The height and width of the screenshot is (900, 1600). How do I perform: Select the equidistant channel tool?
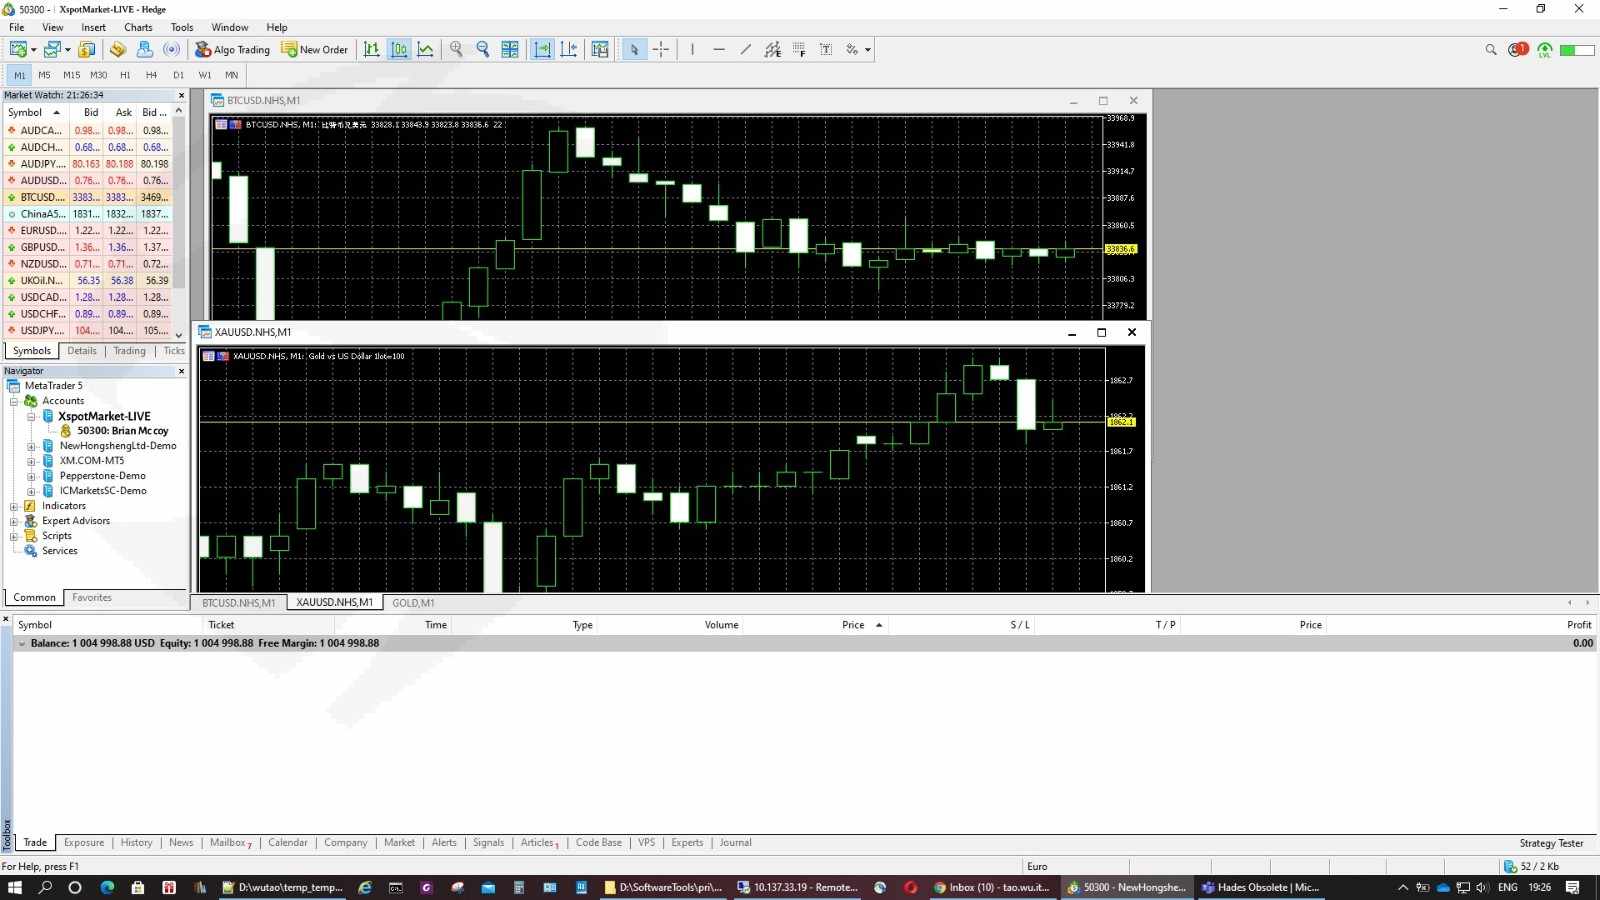(x=773, y=49)
